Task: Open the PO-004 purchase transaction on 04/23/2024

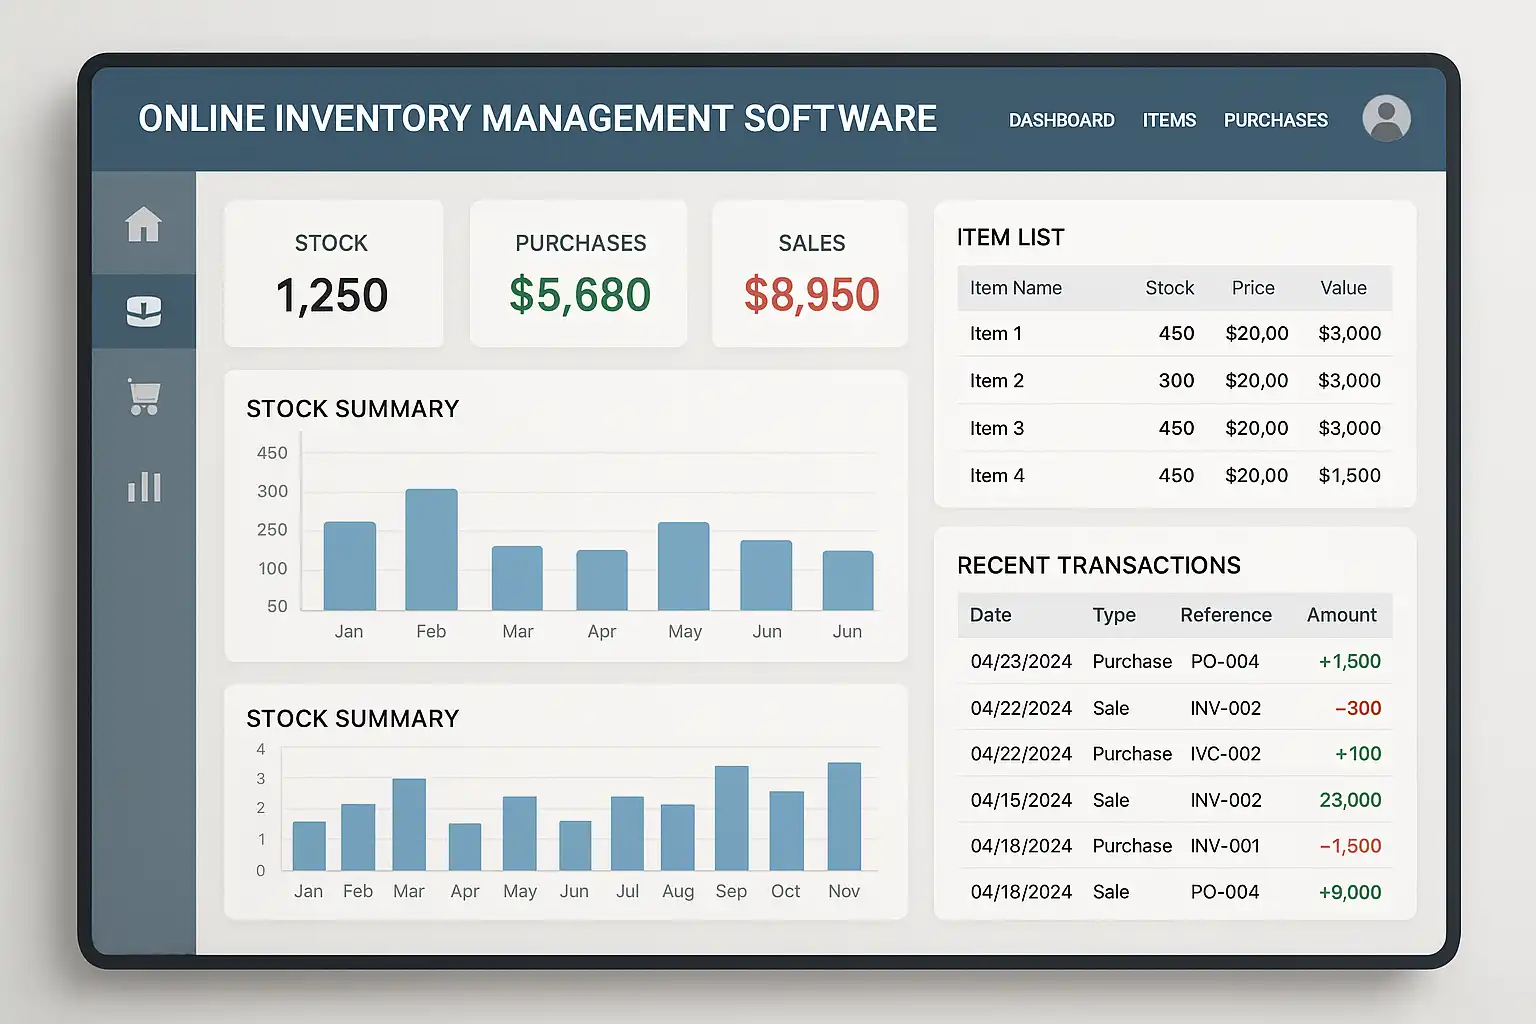Action: point(1174,661)
